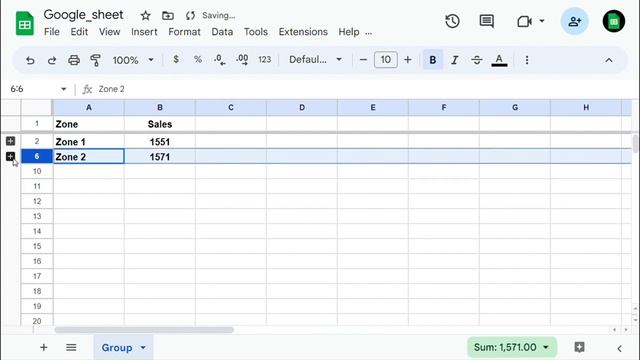640x360 pixels.
Task: Undo the last action
Action: 30,60
